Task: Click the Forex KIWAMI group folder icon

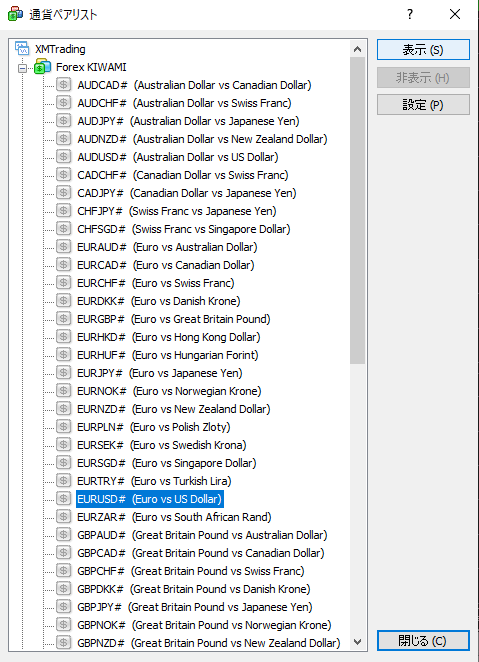Action: pyautogui.click(x=43, y=67)
